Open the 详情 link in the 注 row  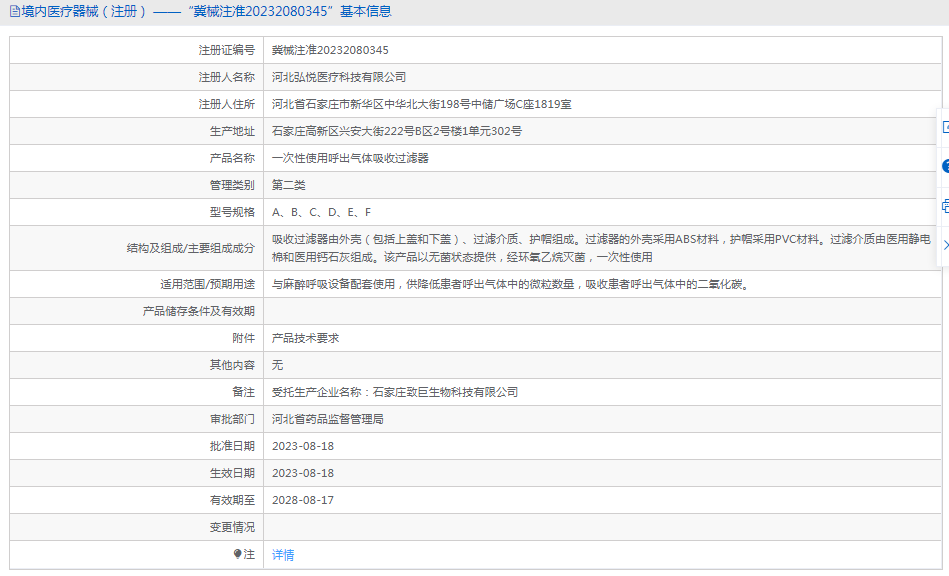pyautogui.click(x=283, y=555)
